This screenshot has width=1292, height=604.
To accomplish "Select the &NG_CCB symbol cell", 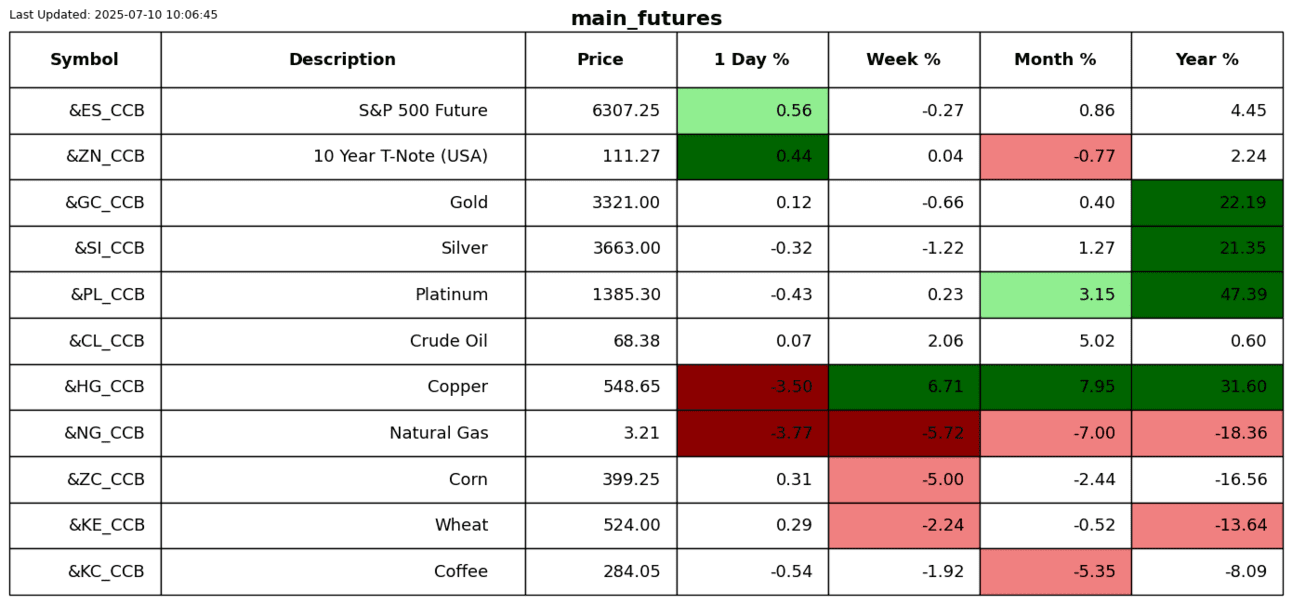I will (x=105, y=433).
